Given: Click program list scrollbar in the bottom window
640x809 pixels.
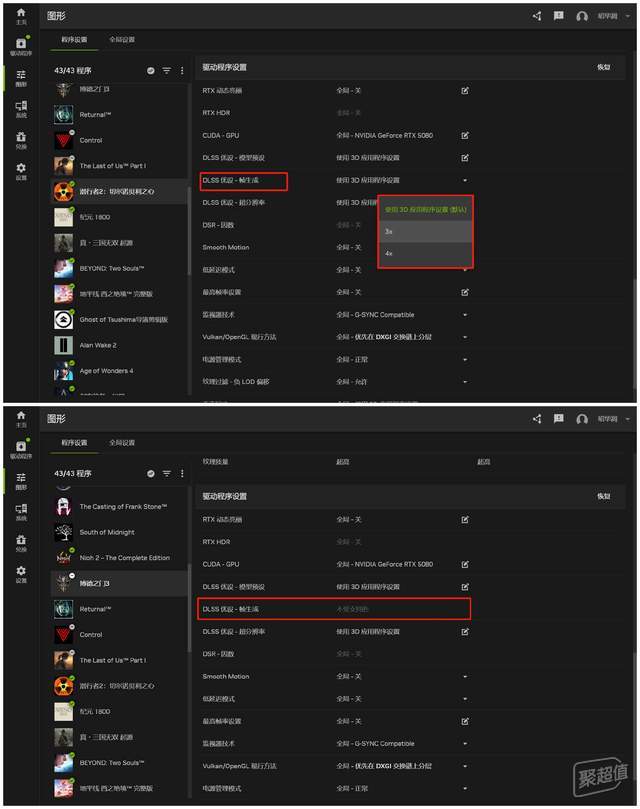Looking at the screenshot, I should click(x=189, y=608).
